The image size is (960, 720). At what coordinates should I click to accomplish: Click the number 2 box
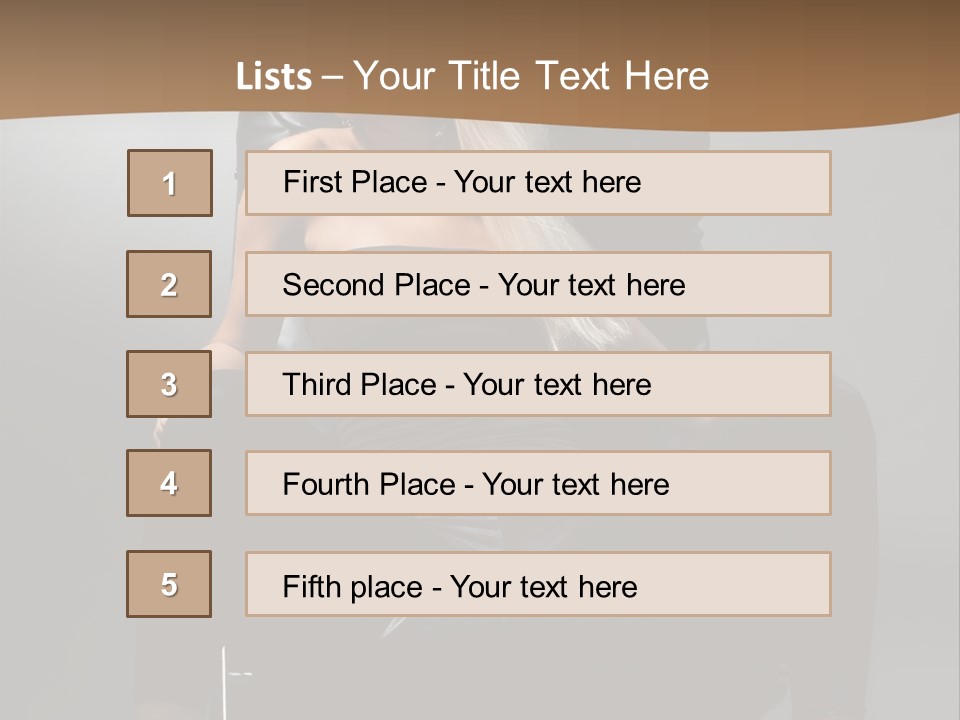pyautogui.click(x=169, y=284)
